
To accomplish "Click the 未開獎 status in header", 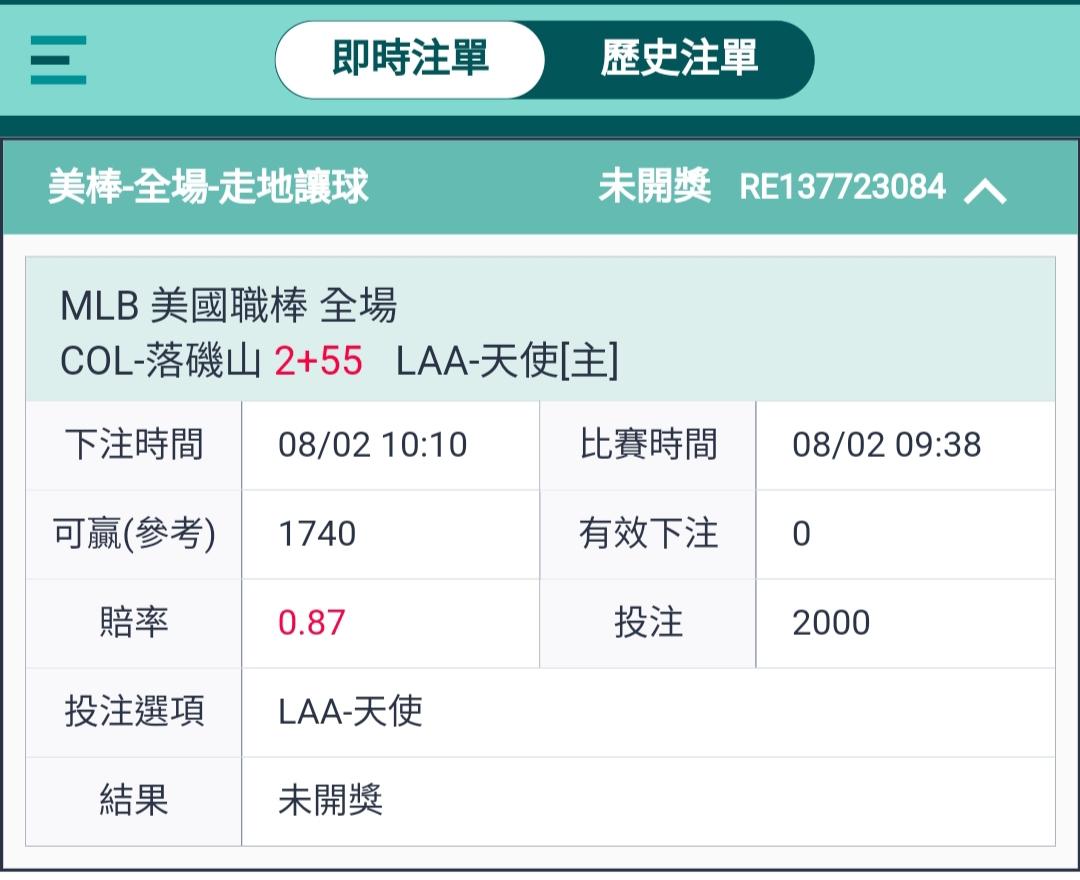I will [x=654, y=187].
